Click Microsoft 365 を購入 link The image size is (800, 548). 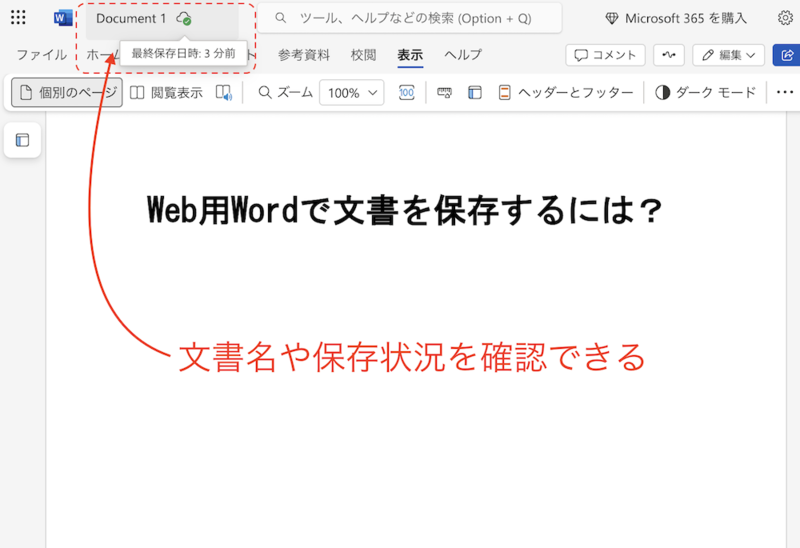click(x=676, y=18)
